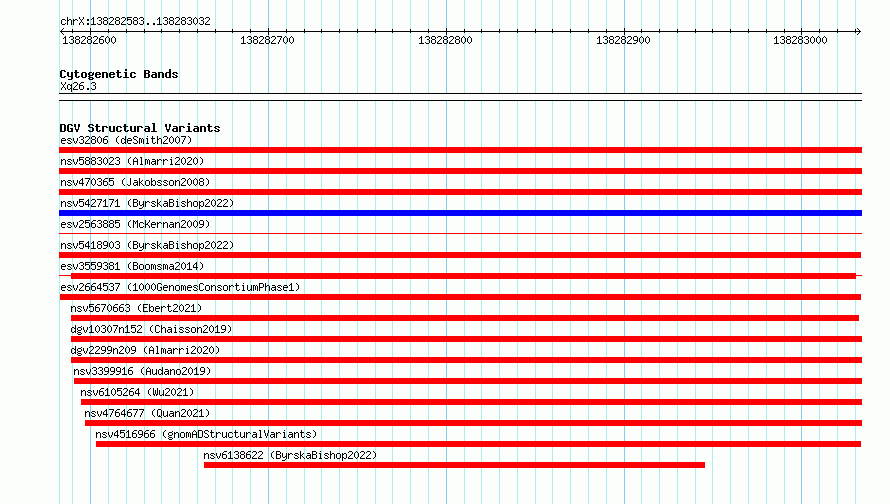The width and height of the screenshot is (890, 504).
Task: Open dgv2299n209 (Almarri2020) label
Action: tap(145, 350)
